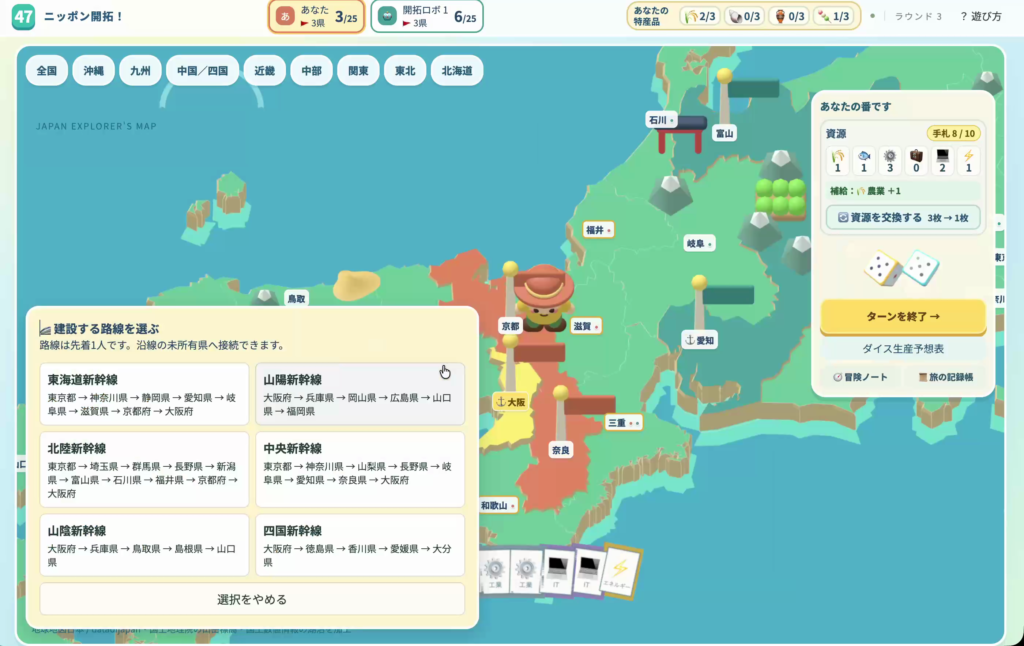The height and width of the screenshot is (646, 1024).
Task: Click the pottery specialty 0/3 chip
Action: pyautogui.click(x=789, y=16)
